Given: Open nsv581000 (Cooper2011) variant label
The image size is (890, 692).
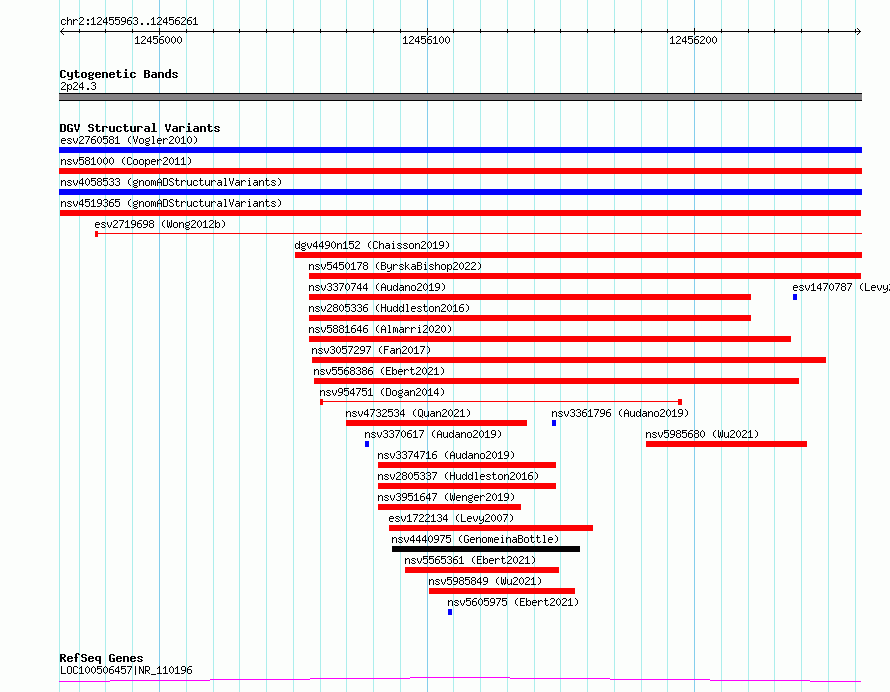Looking at the screenshot, I should point(126,161).
